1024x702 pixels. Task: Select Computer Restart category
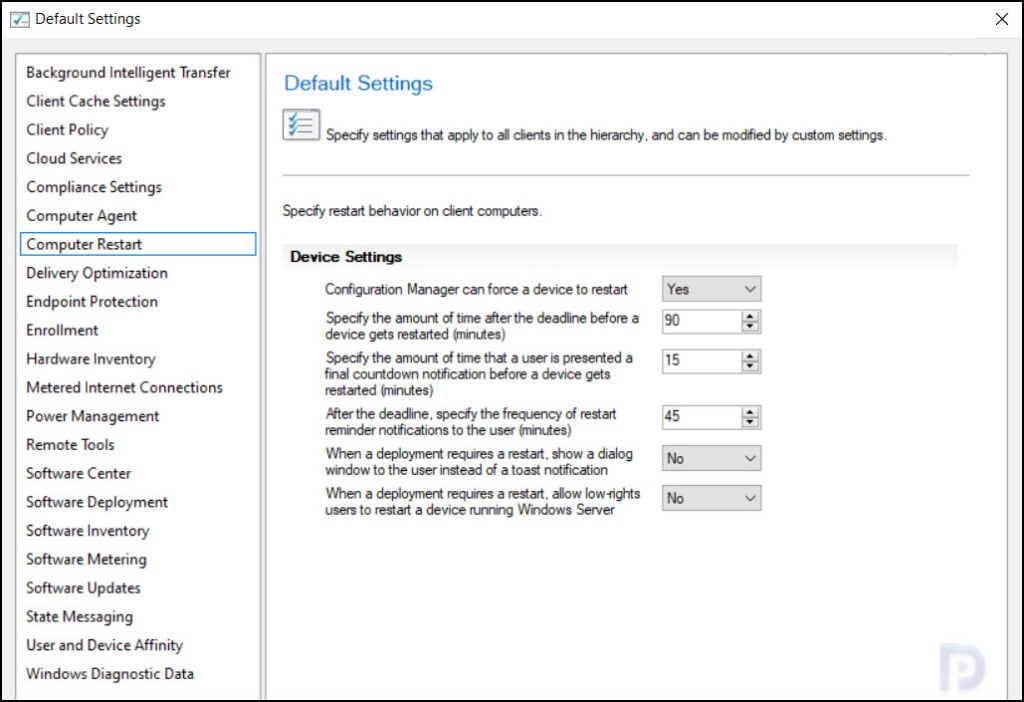138,244
